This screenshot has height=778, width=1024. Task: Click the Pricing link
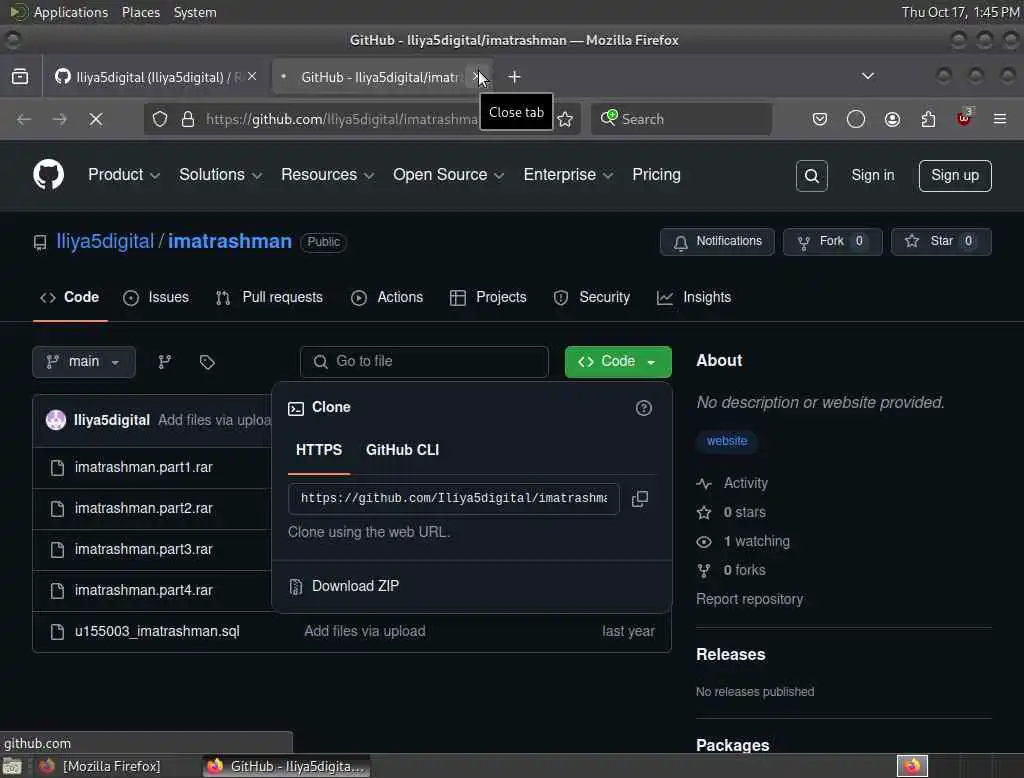point(656,175)
